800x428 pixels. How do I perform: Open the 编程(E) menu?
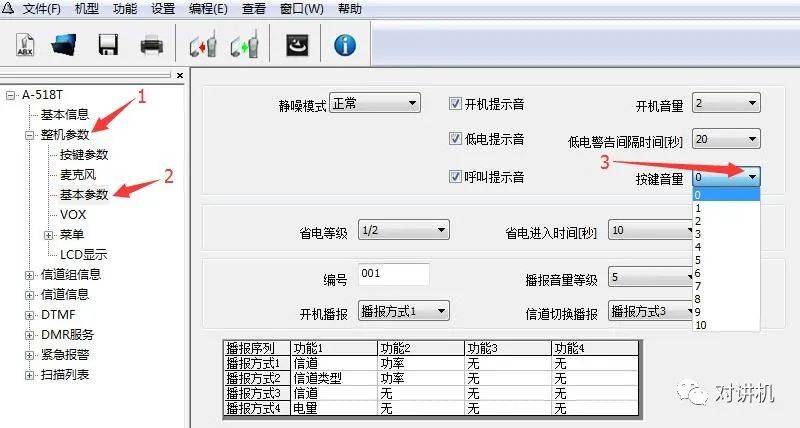[208, 9]
